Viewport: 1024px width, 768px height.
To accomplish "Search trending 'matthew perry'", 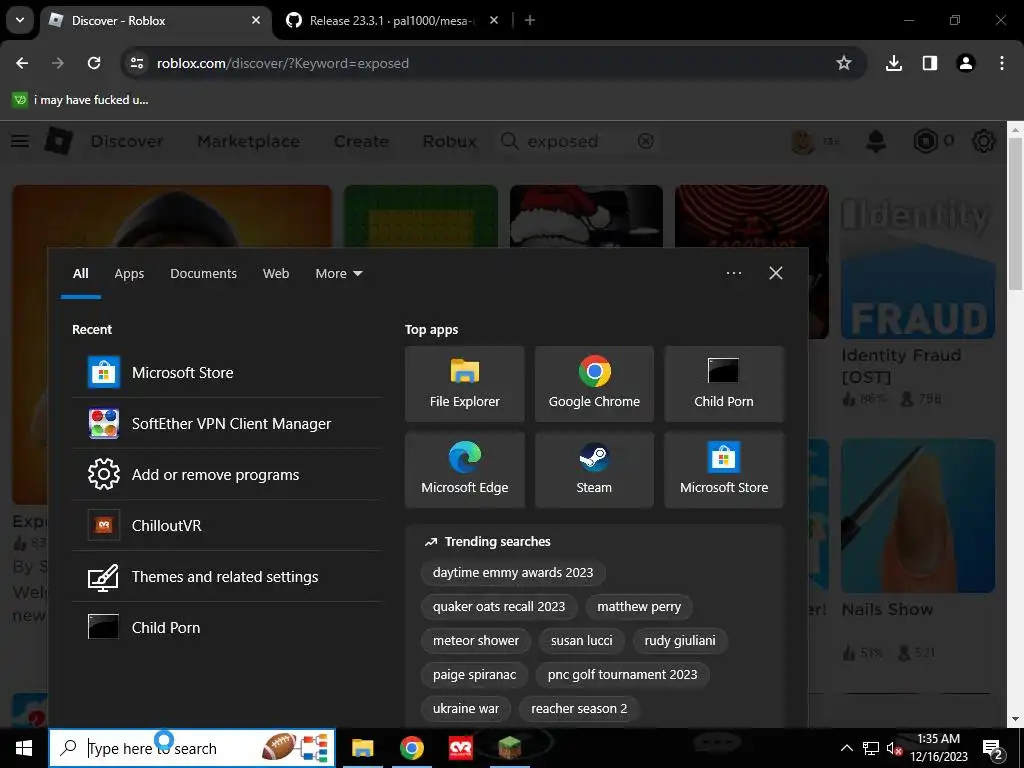I will 639,607.
